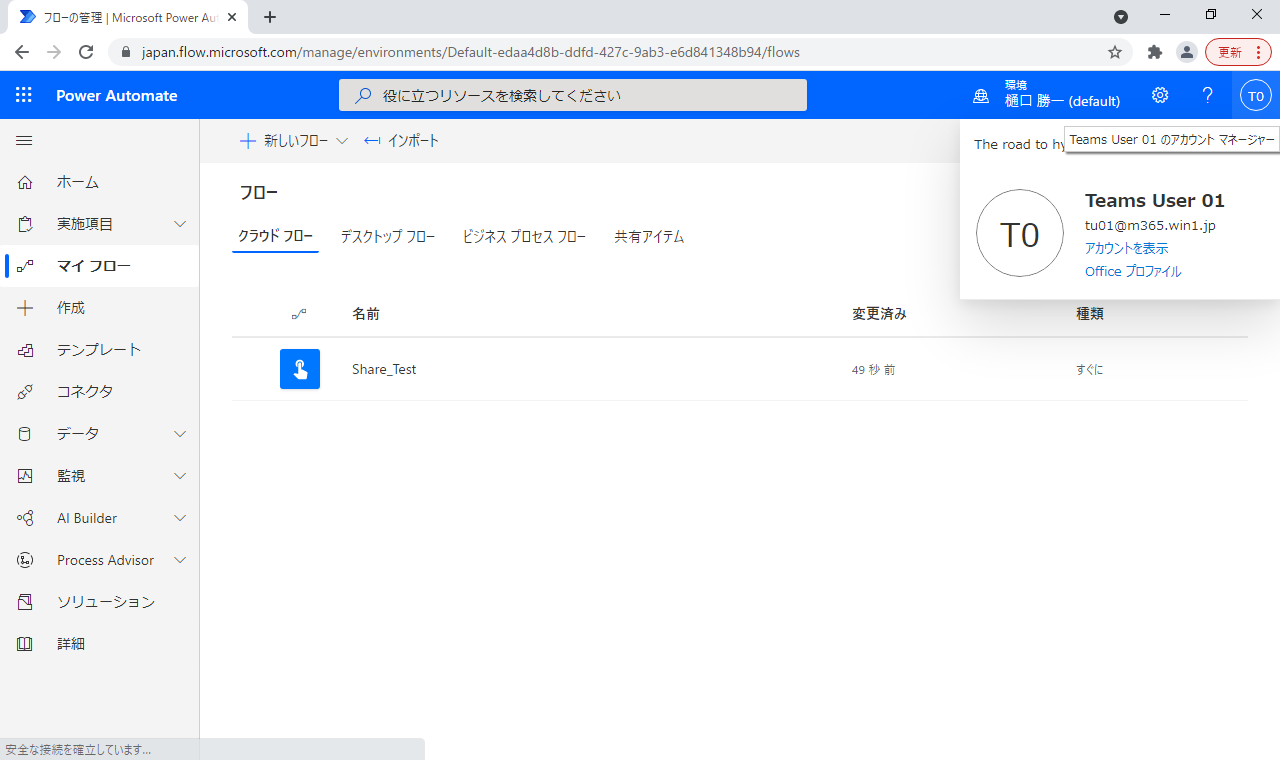Expand the 監視 chevron
The height and width of the screenshot is (760, 1280).
click(x=180, y=476)
